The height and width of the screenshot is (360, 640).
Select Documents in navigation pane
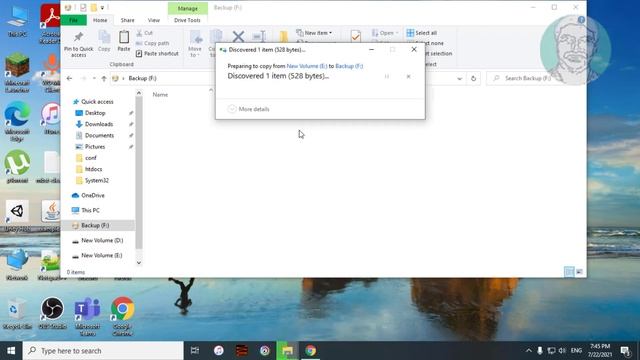pyautogui.click(x=99, y=136)
